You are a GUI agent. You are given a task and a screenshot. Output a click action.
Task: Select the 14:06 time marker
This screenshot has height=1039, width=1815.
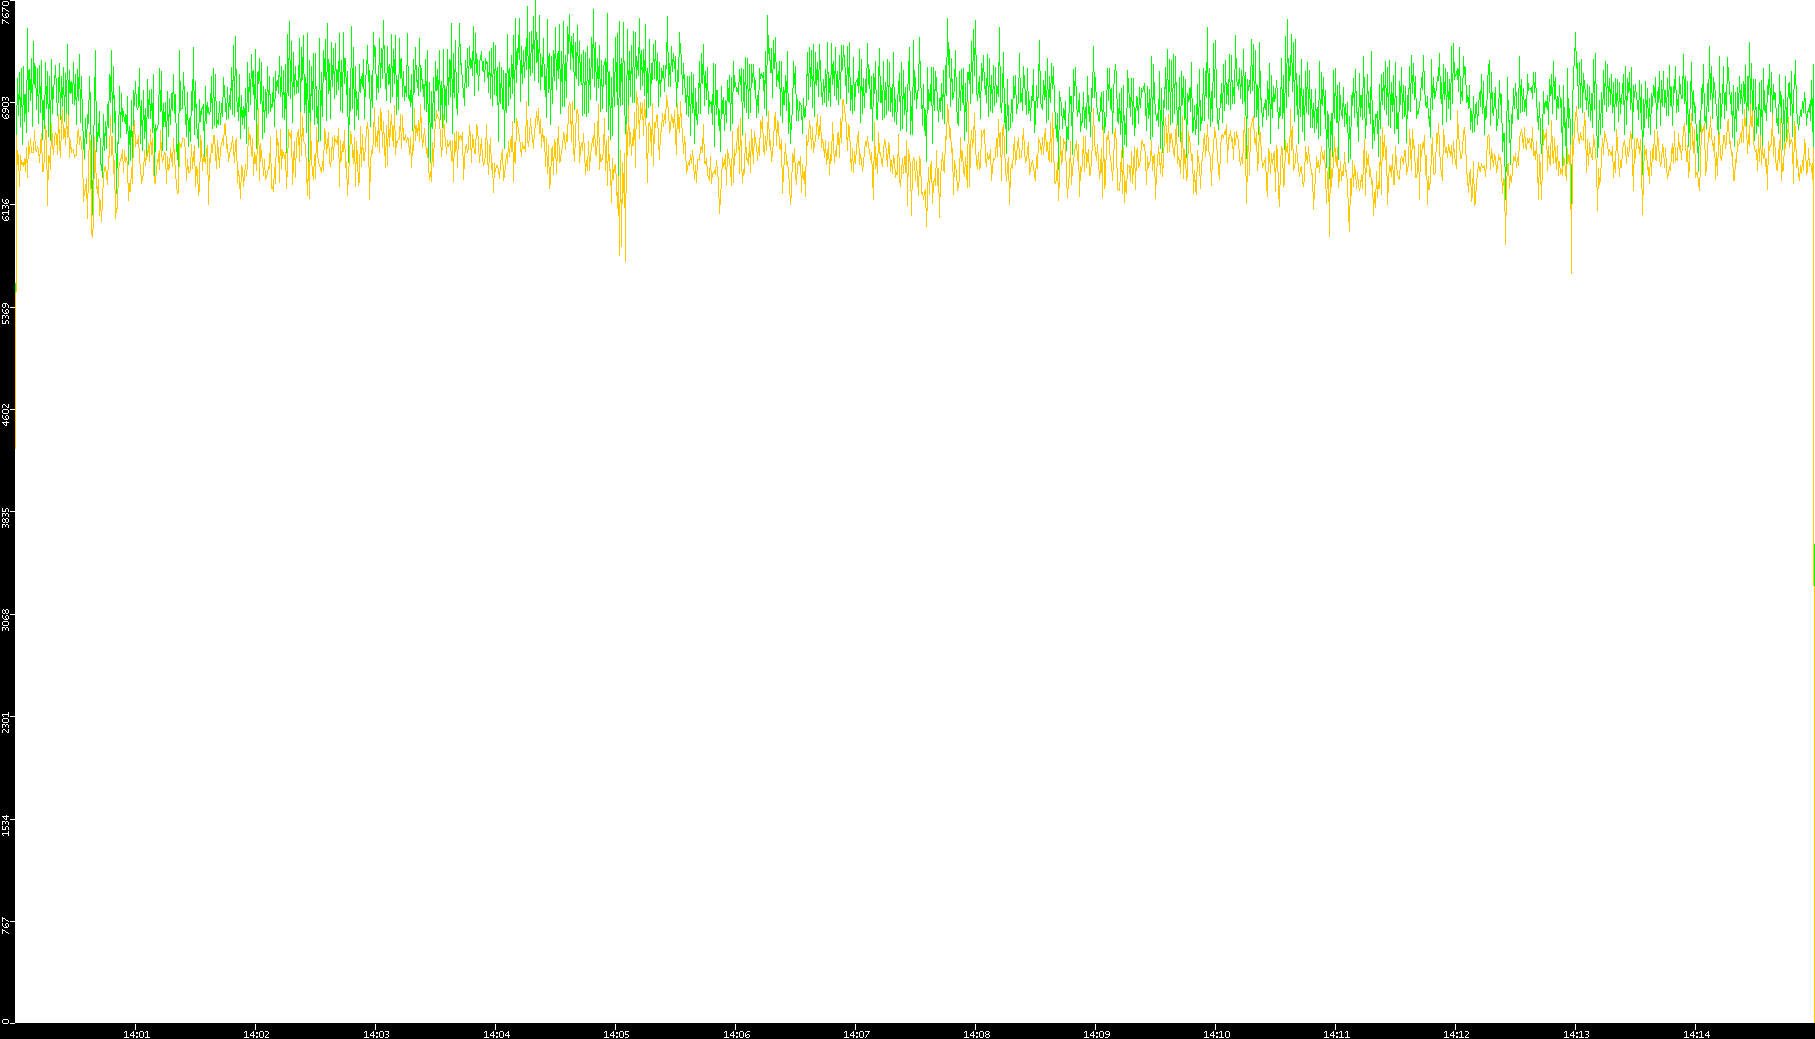pyautogui.click(x=736, y=1034)
